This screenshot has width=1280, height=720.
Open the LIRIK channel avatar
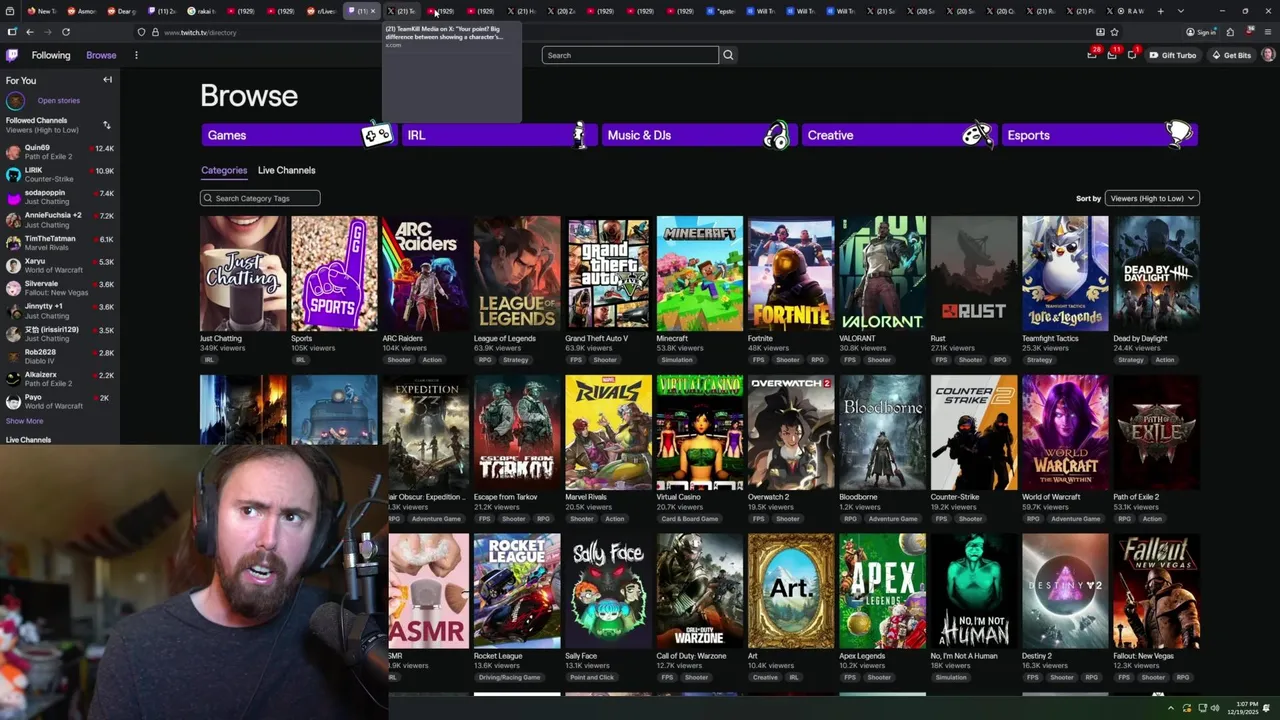(13, 175)
